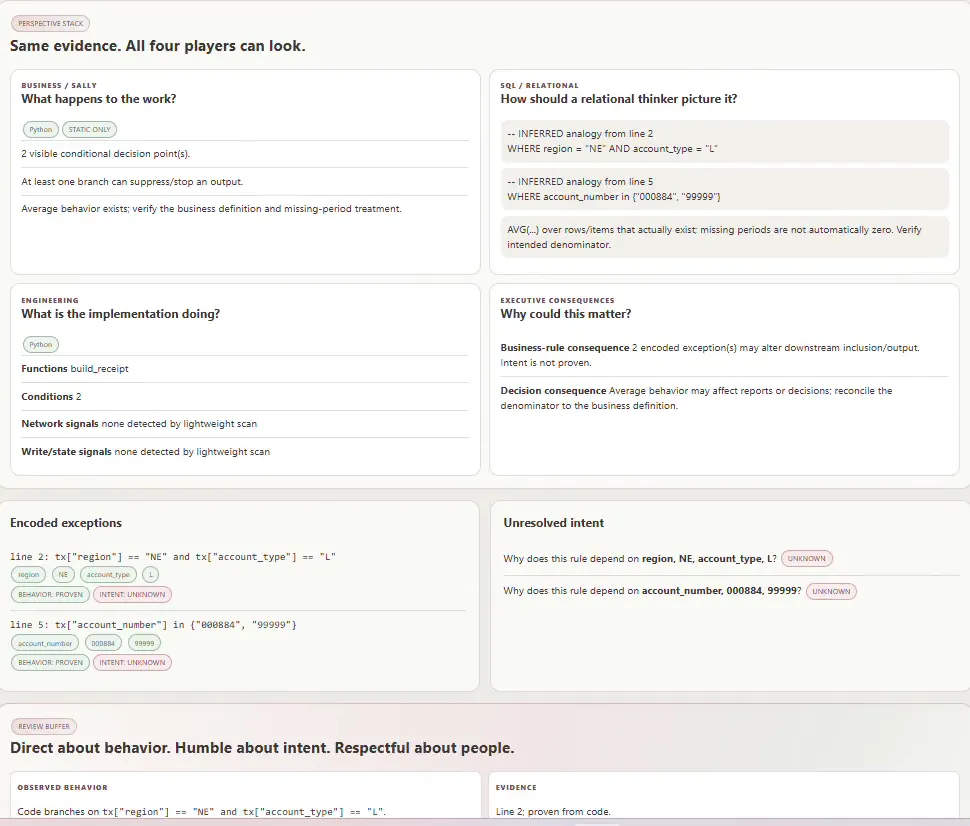Click UNKNOWN badge beside account_number rule question
This screenshot has width=970, height=826.
831,592
